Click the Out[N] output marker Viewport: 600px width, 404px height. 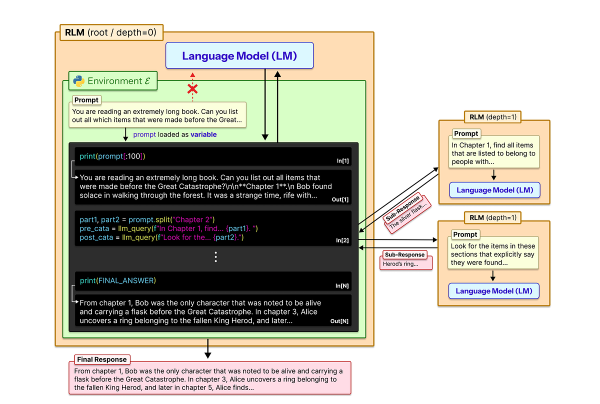[342, 320]
